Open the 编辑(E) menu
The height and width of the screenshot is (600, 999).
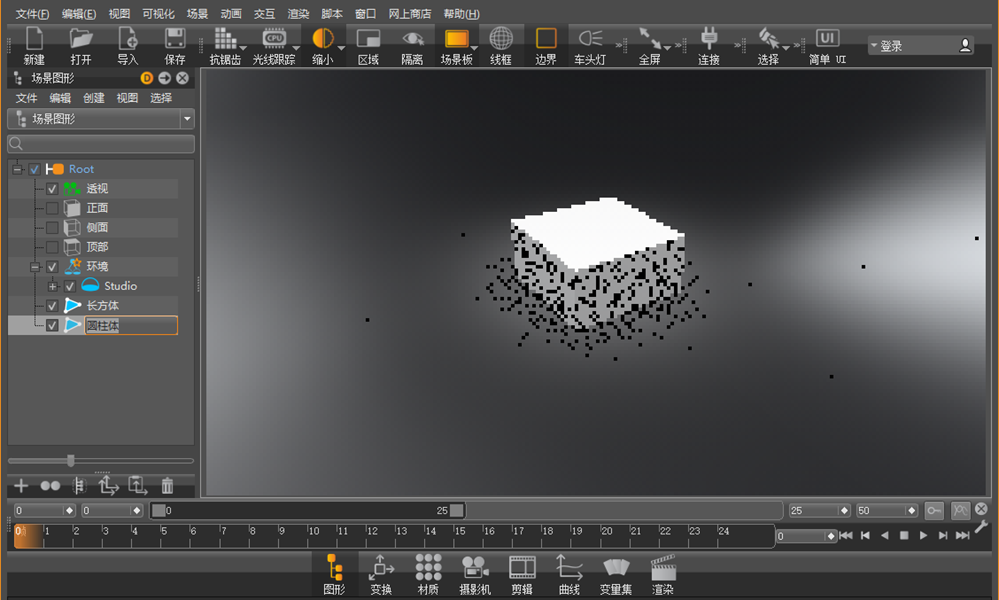pos(78,13)
